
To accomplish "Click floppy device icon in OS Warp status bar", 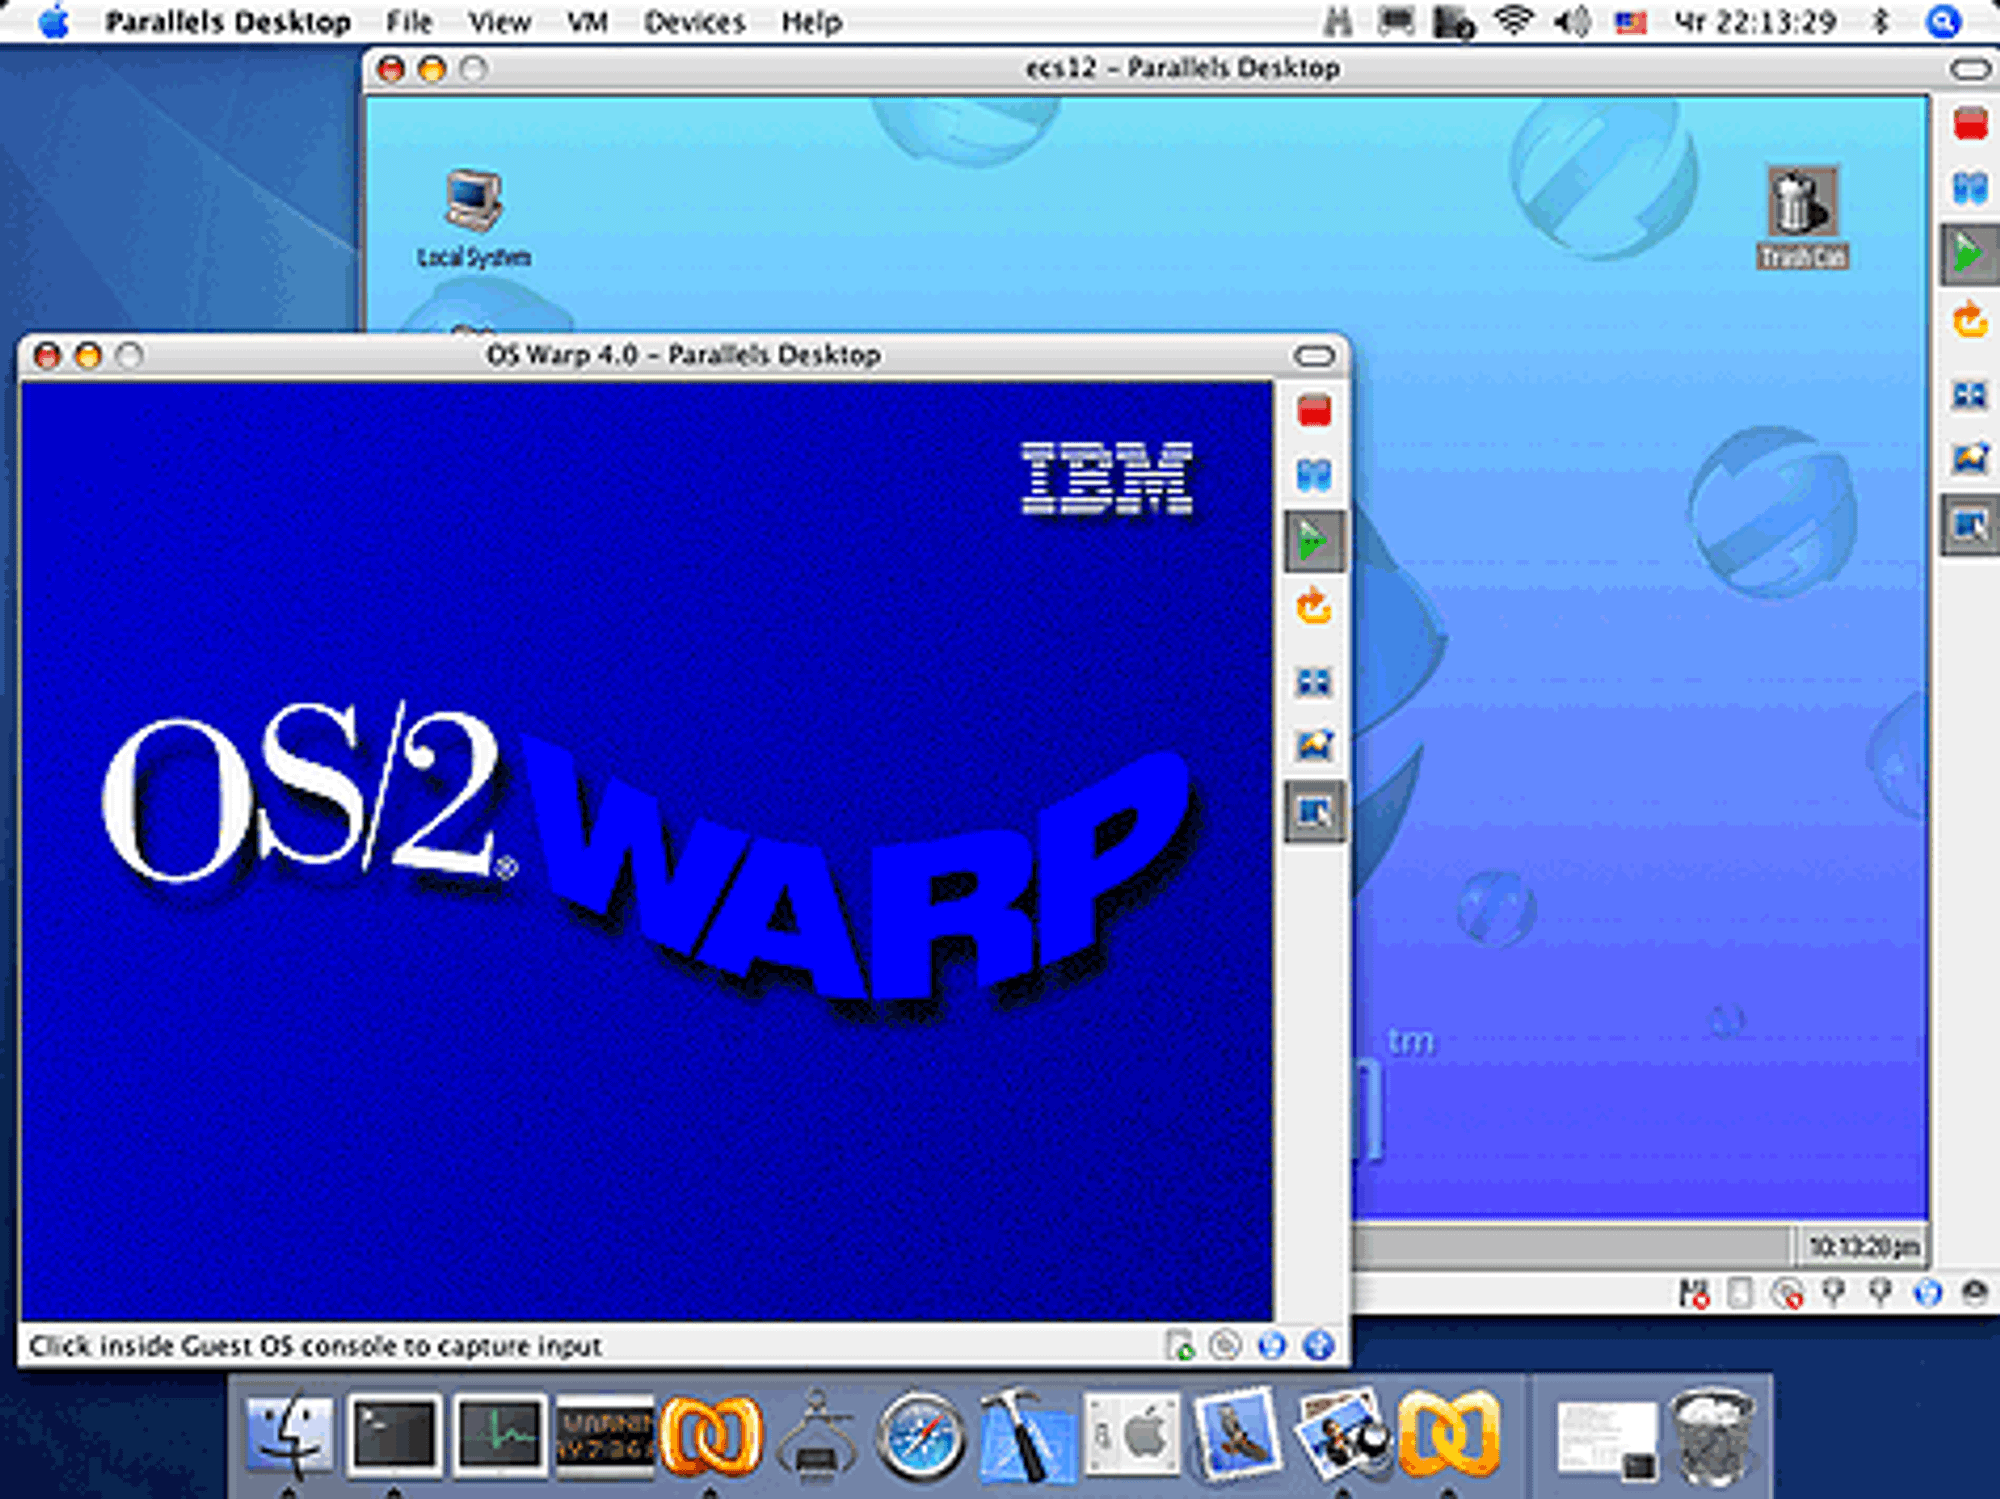I will click(x=1180, y=1346).
